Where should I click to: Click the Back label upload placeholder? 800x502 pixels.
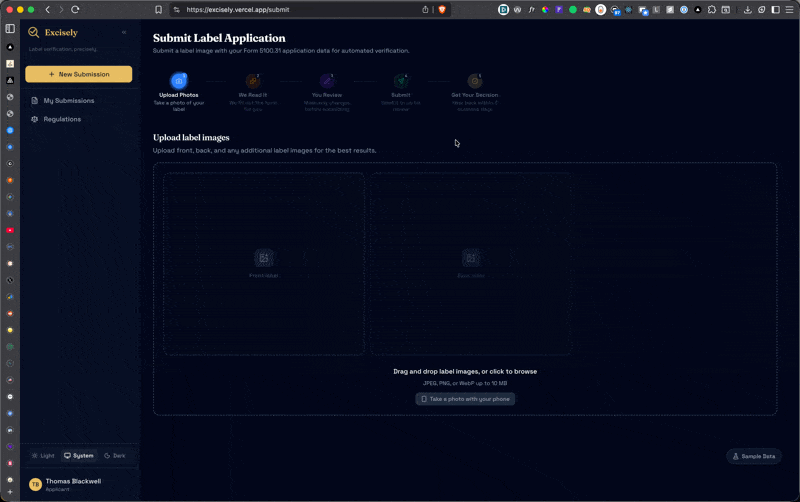471,263
